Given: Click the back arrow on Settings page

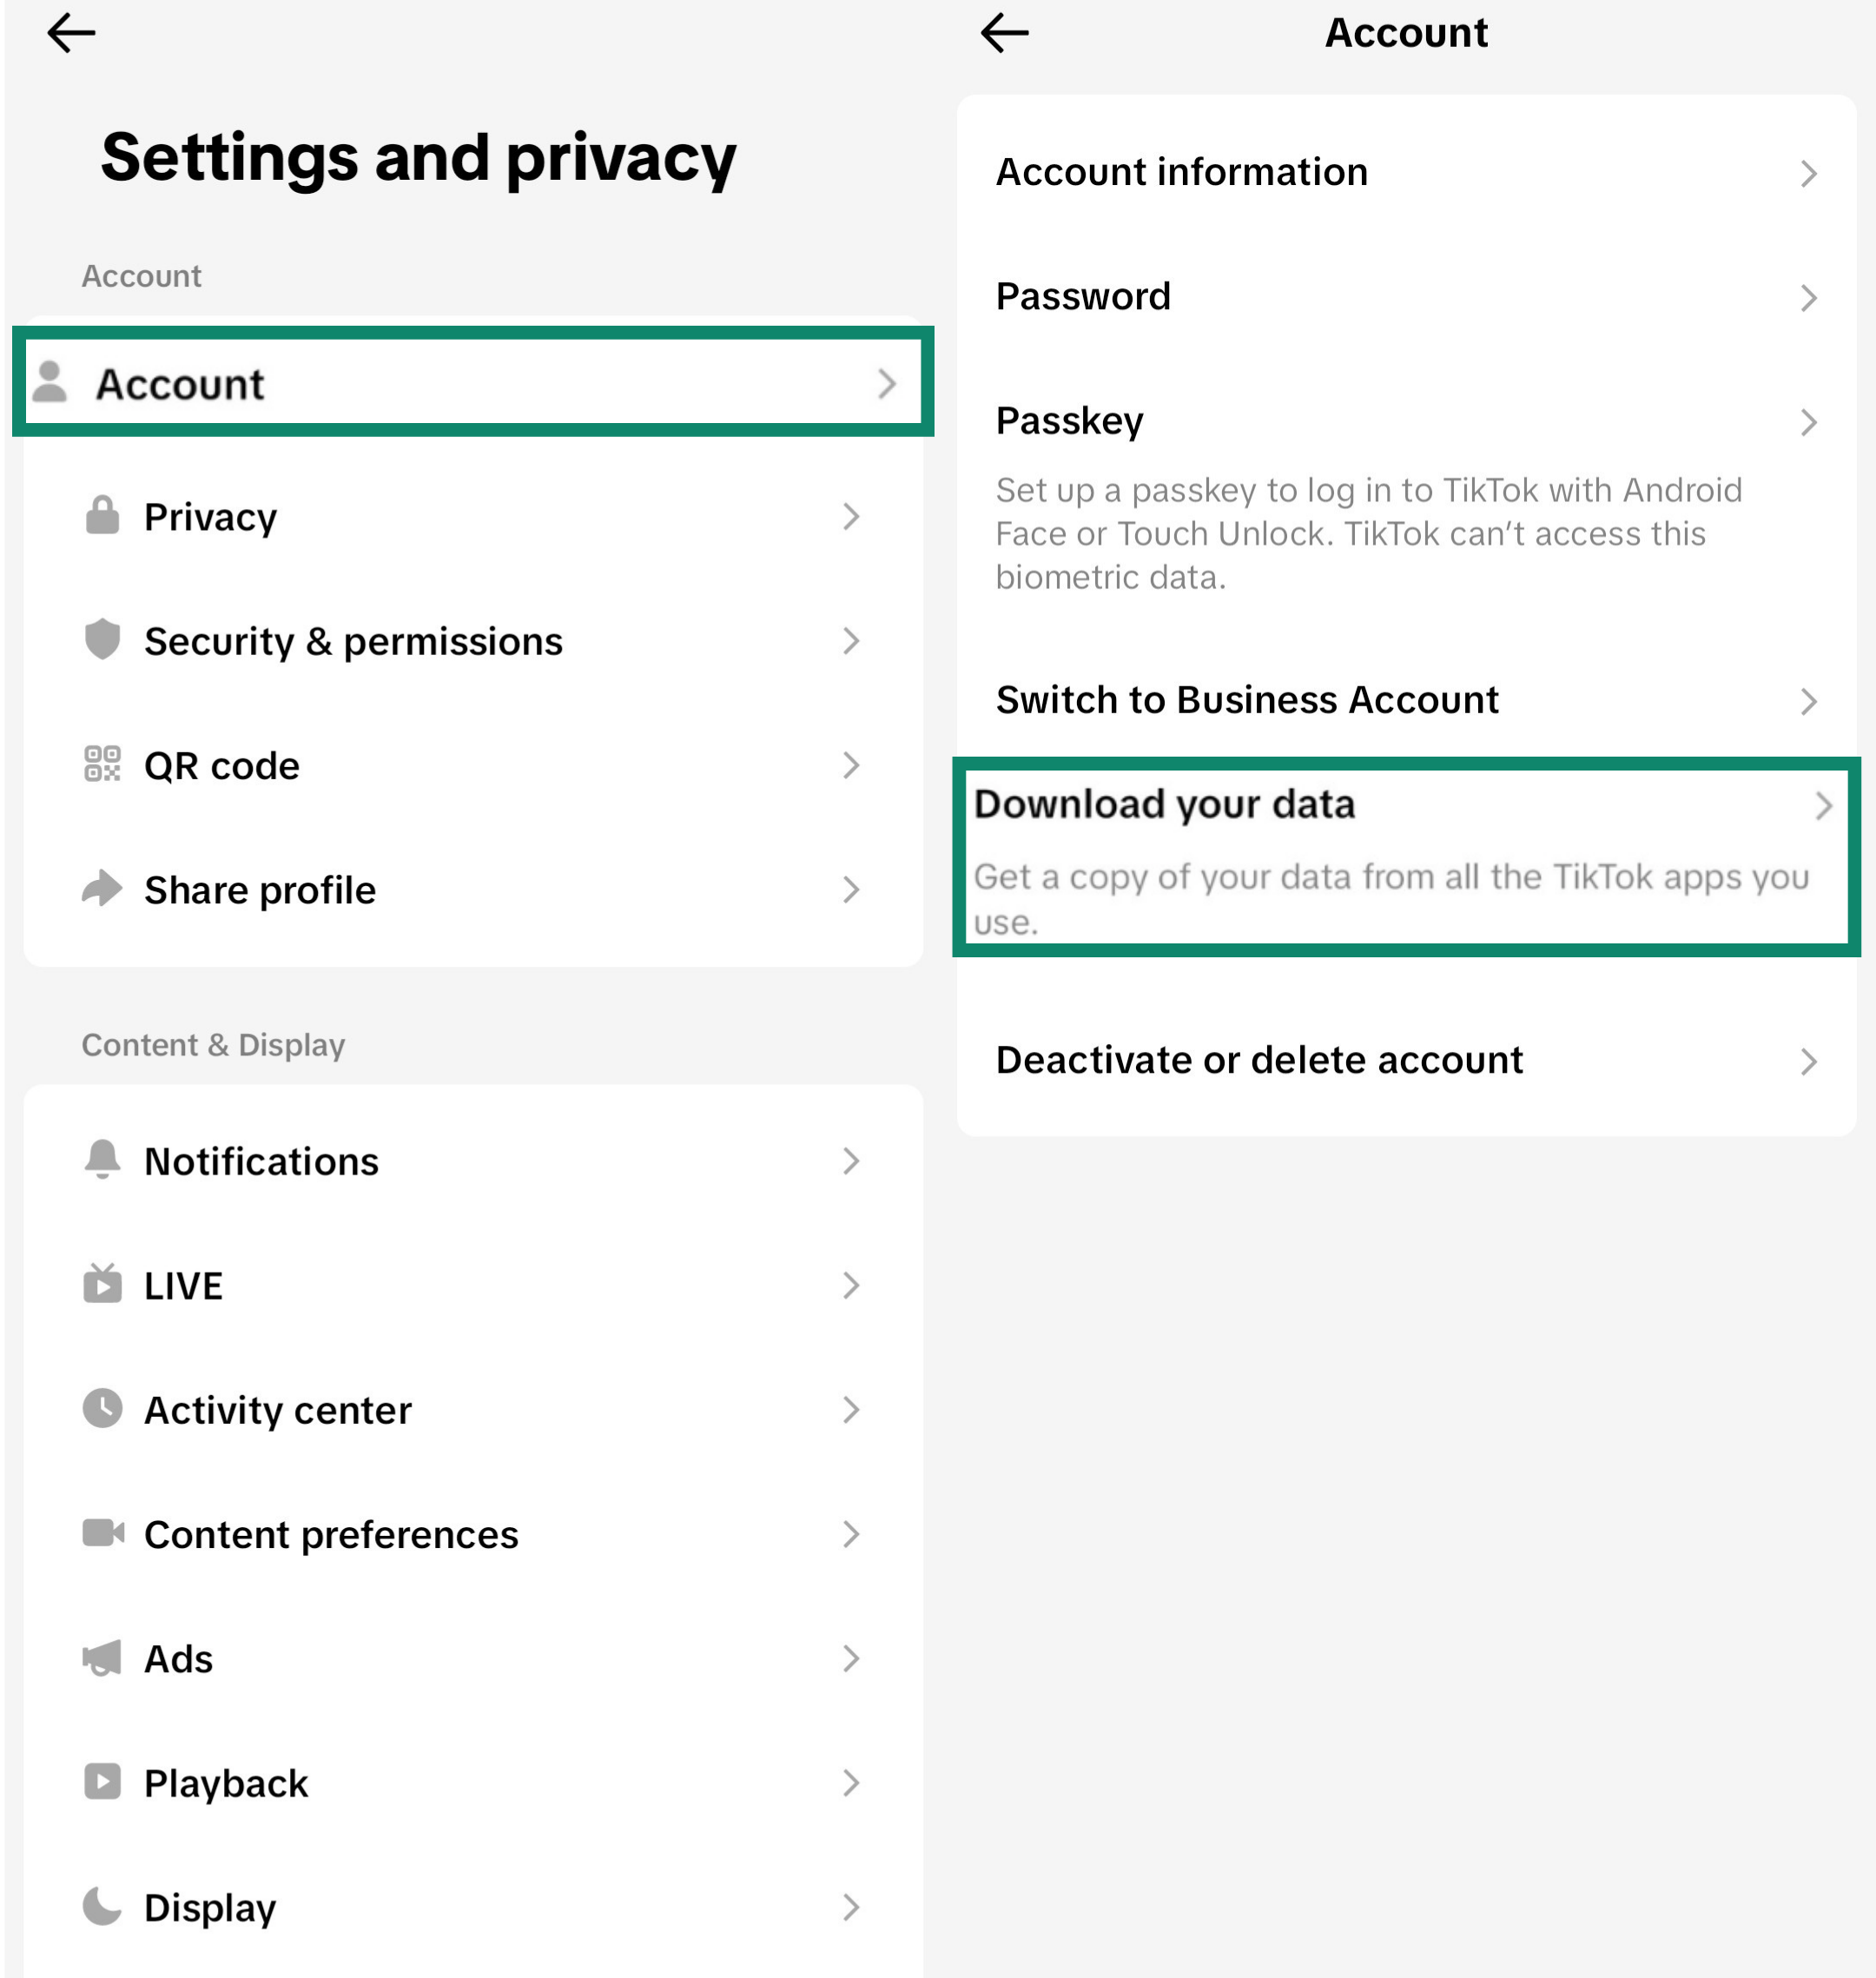Looking at the screenshot, I should [72, 31].
